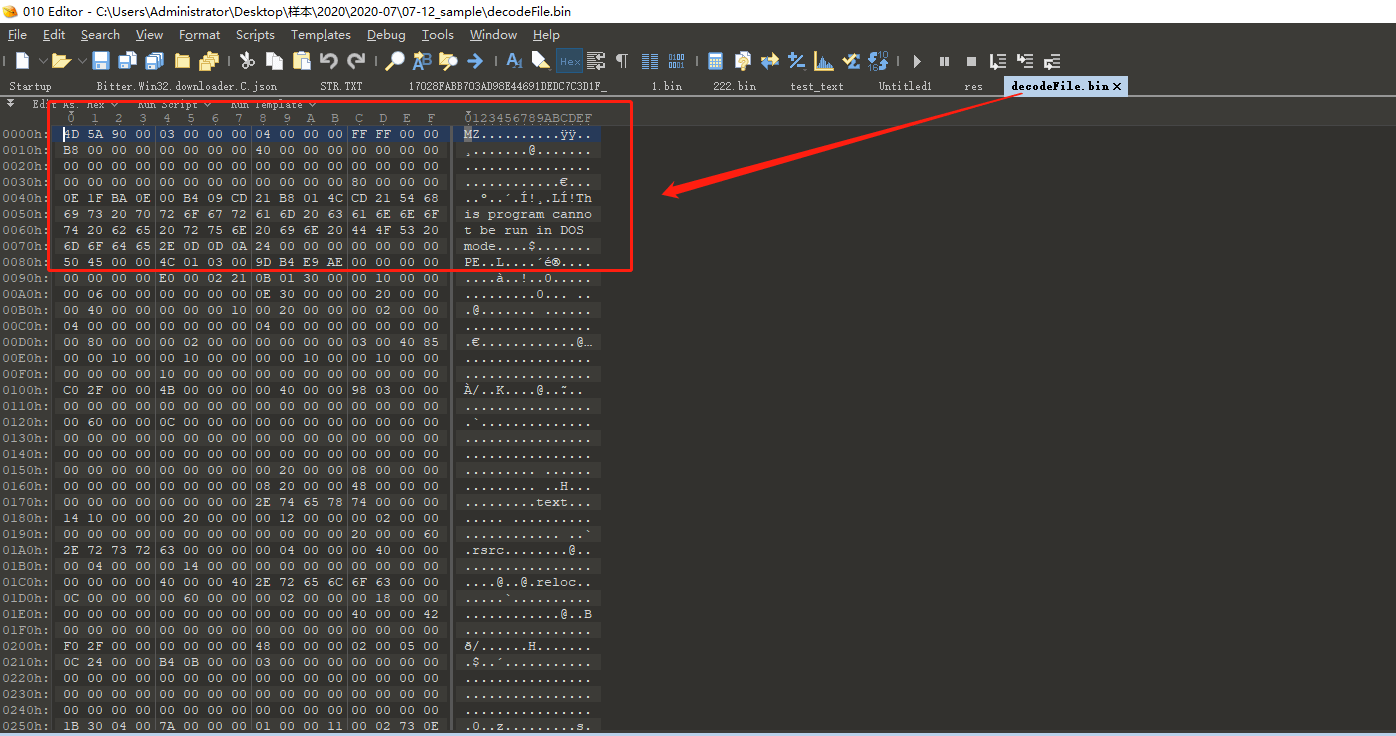Open the Histogram chart icon
1396x736 pixels.
(824, 61)
